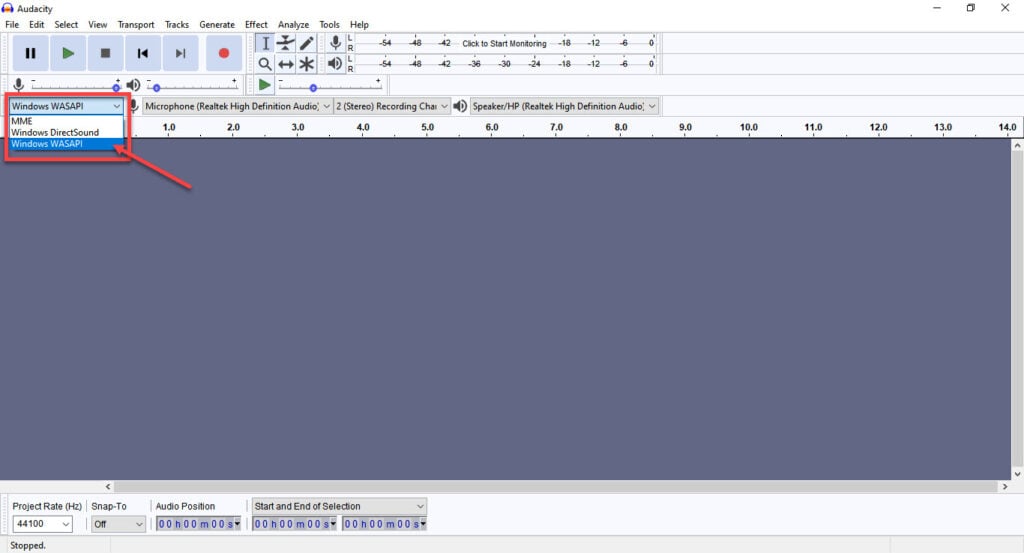Open Start and End of Selection dropdown
Screen dimensions: 1024x553
(340, 506)
